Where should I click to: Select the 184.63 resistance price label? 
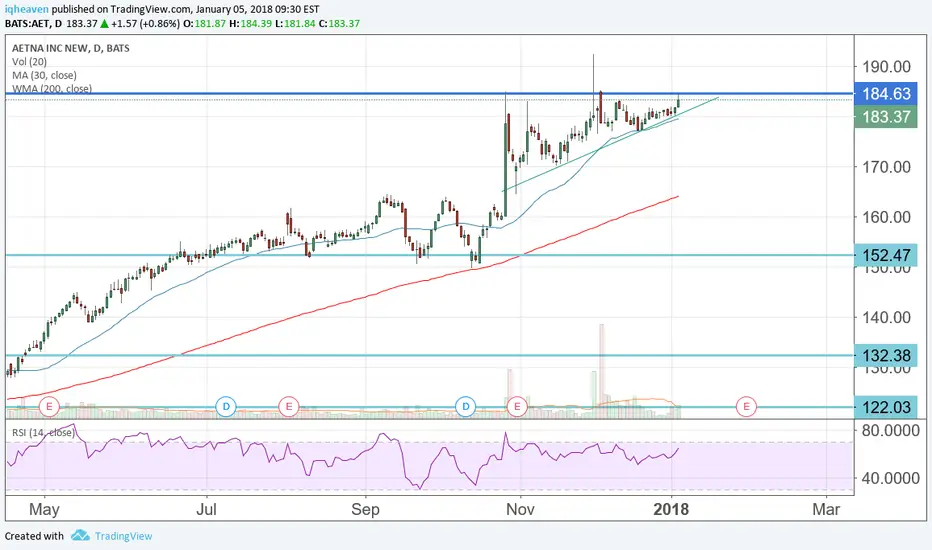(886, 94)
